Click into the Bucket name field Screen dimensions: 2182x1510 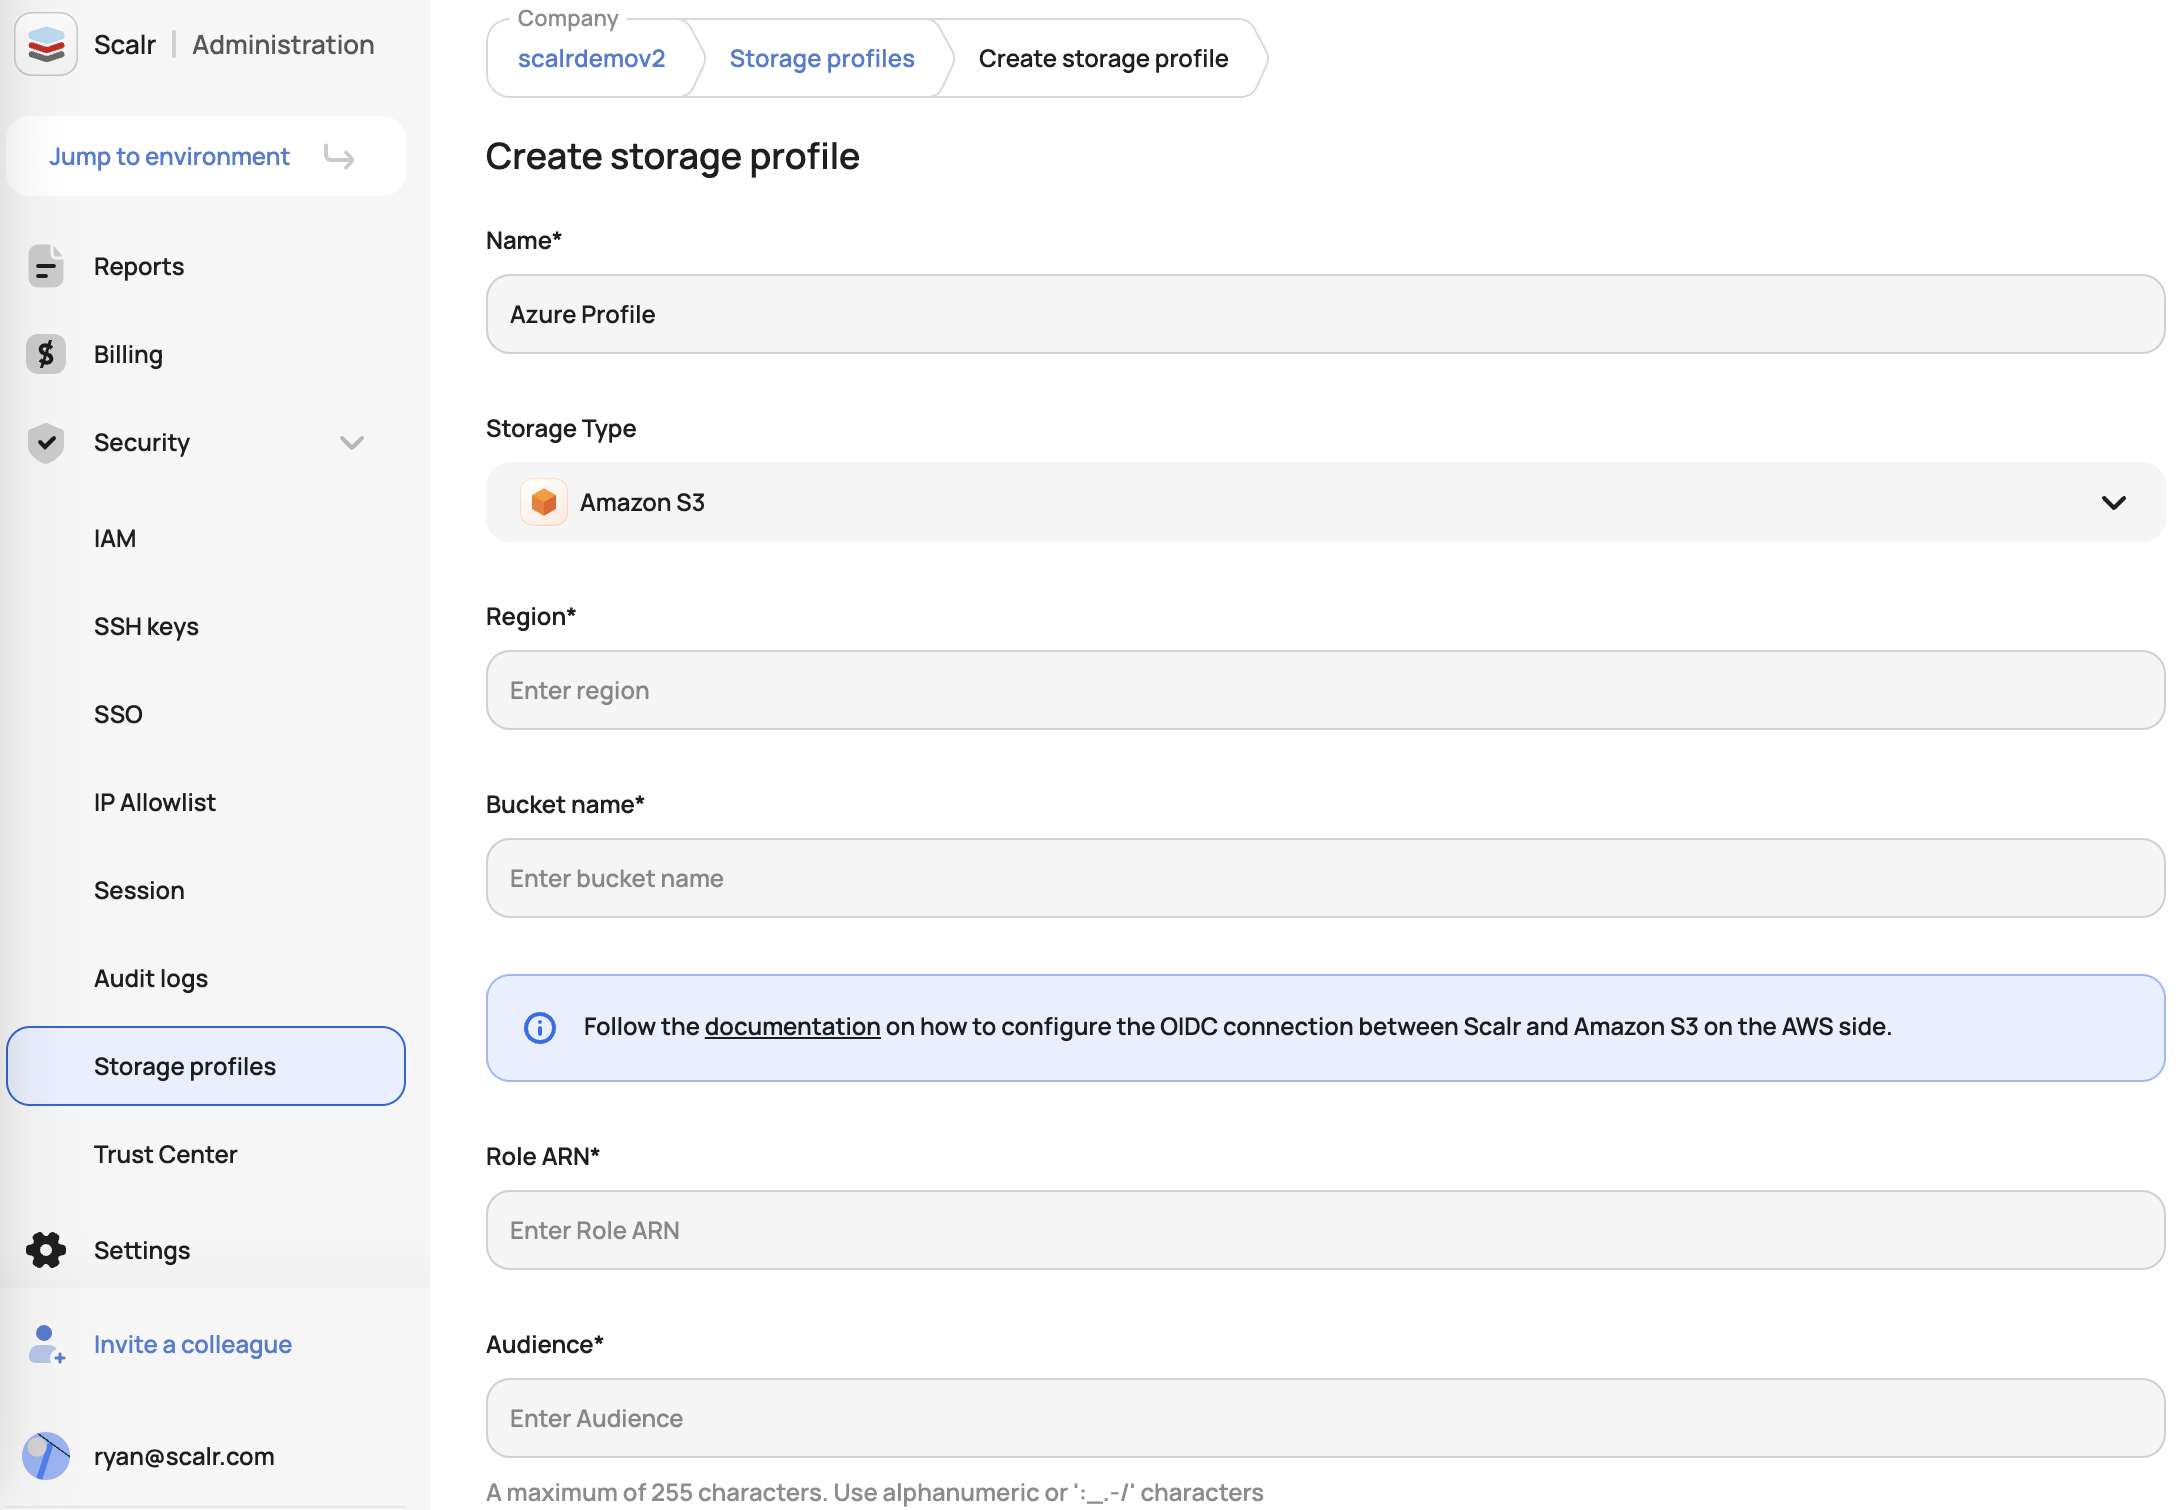pyautogui.click(x=1324, y=878)
